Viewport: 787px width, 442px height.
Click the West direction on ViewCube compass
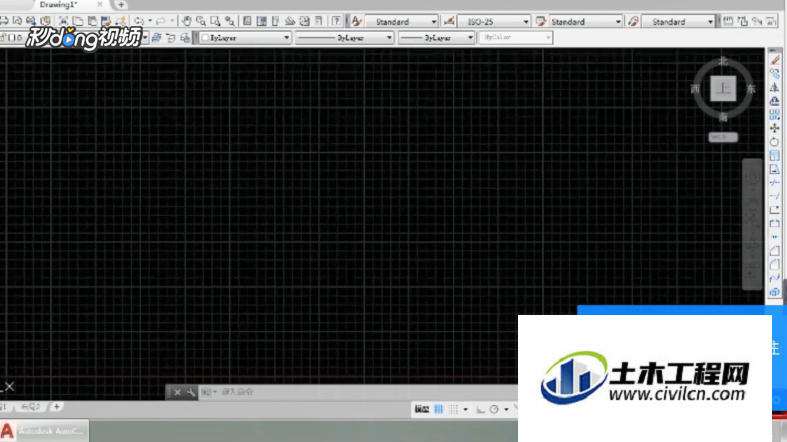[695, 89]
